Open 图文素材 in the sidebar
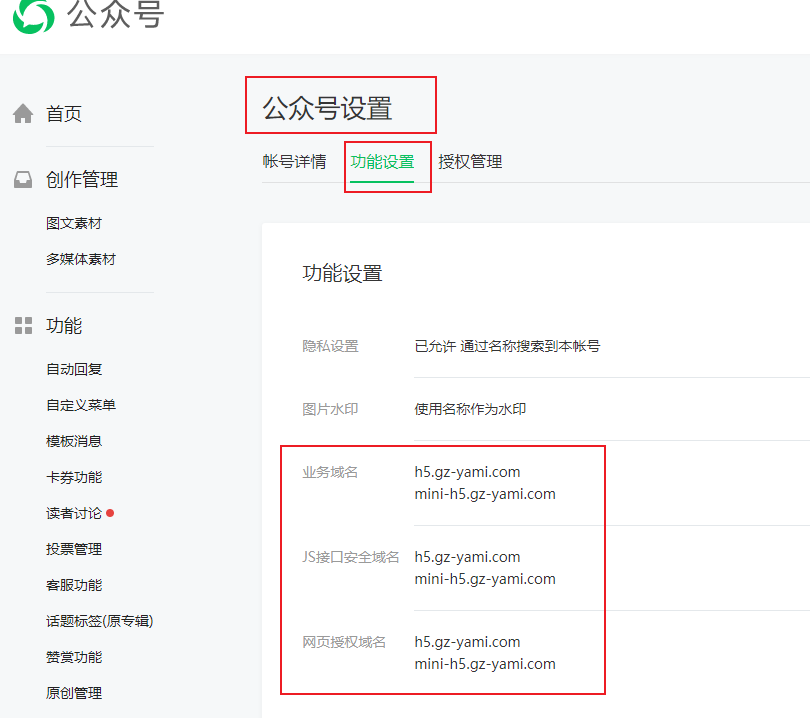 (74, 223)
